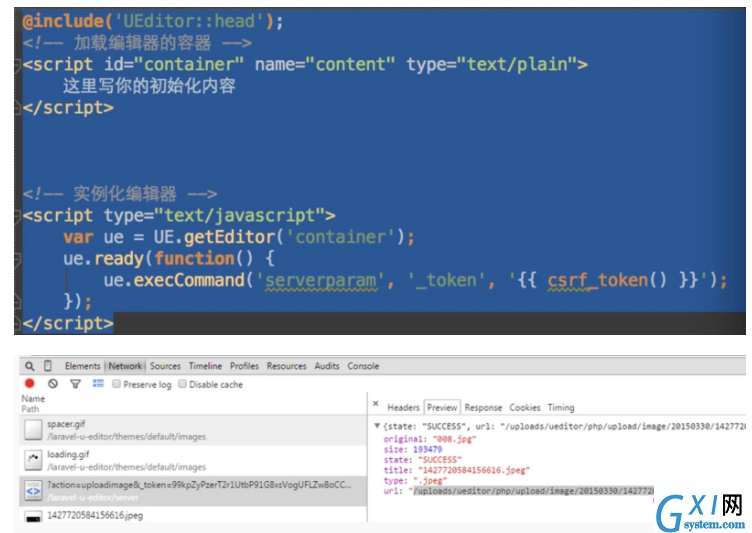Enable the Preserve log checkbox
Image resolution: width=752 pixels, height=533 pixels.
coord(117,384)
